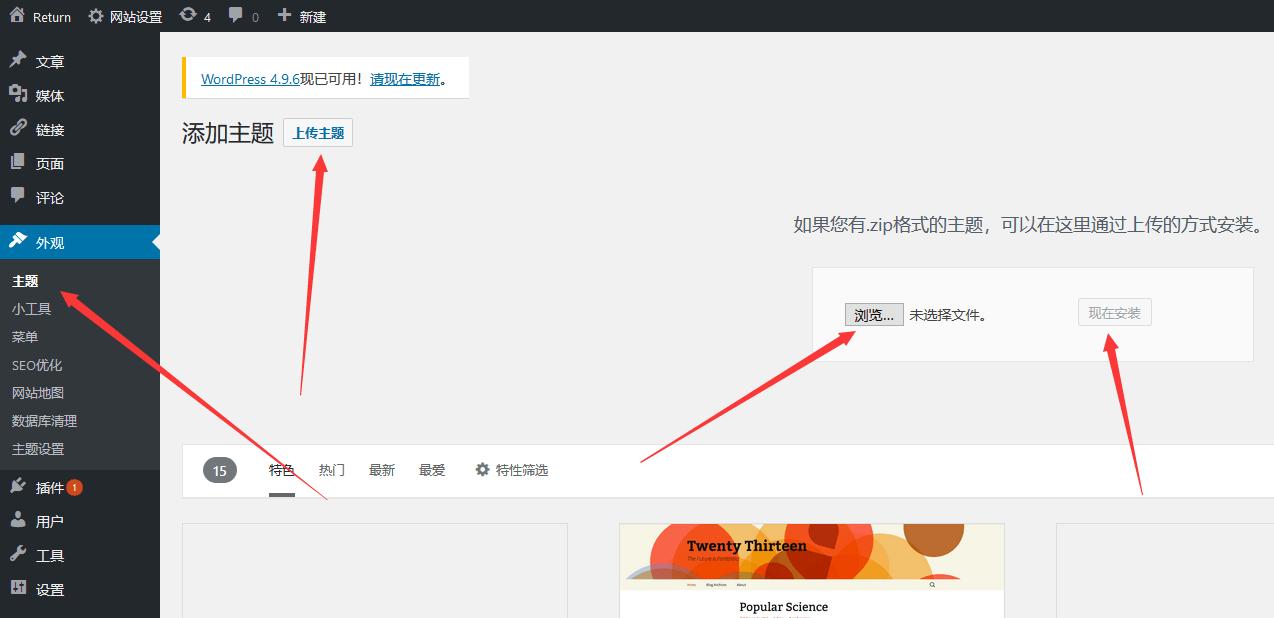This screenshot has height=618, width=1274.
Task: Select 小工具 in the appearance submenu
Action: click(31, 309)
